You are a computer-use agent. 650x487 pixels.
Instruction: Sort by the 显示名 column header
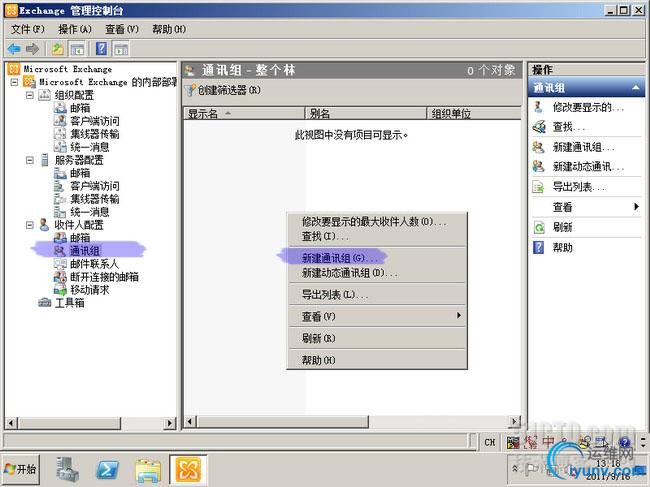tap(244, 113)
